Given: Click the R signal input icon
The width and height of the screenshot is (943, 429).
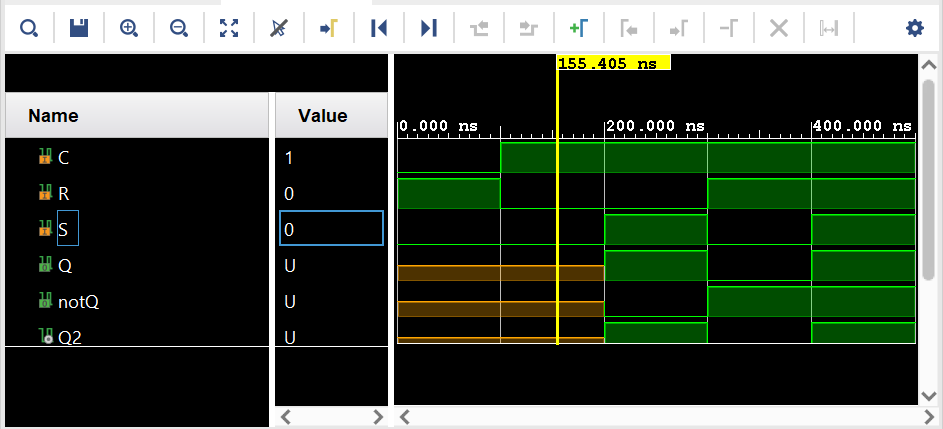Looking at the screenshot, I should tap(45, 193).
